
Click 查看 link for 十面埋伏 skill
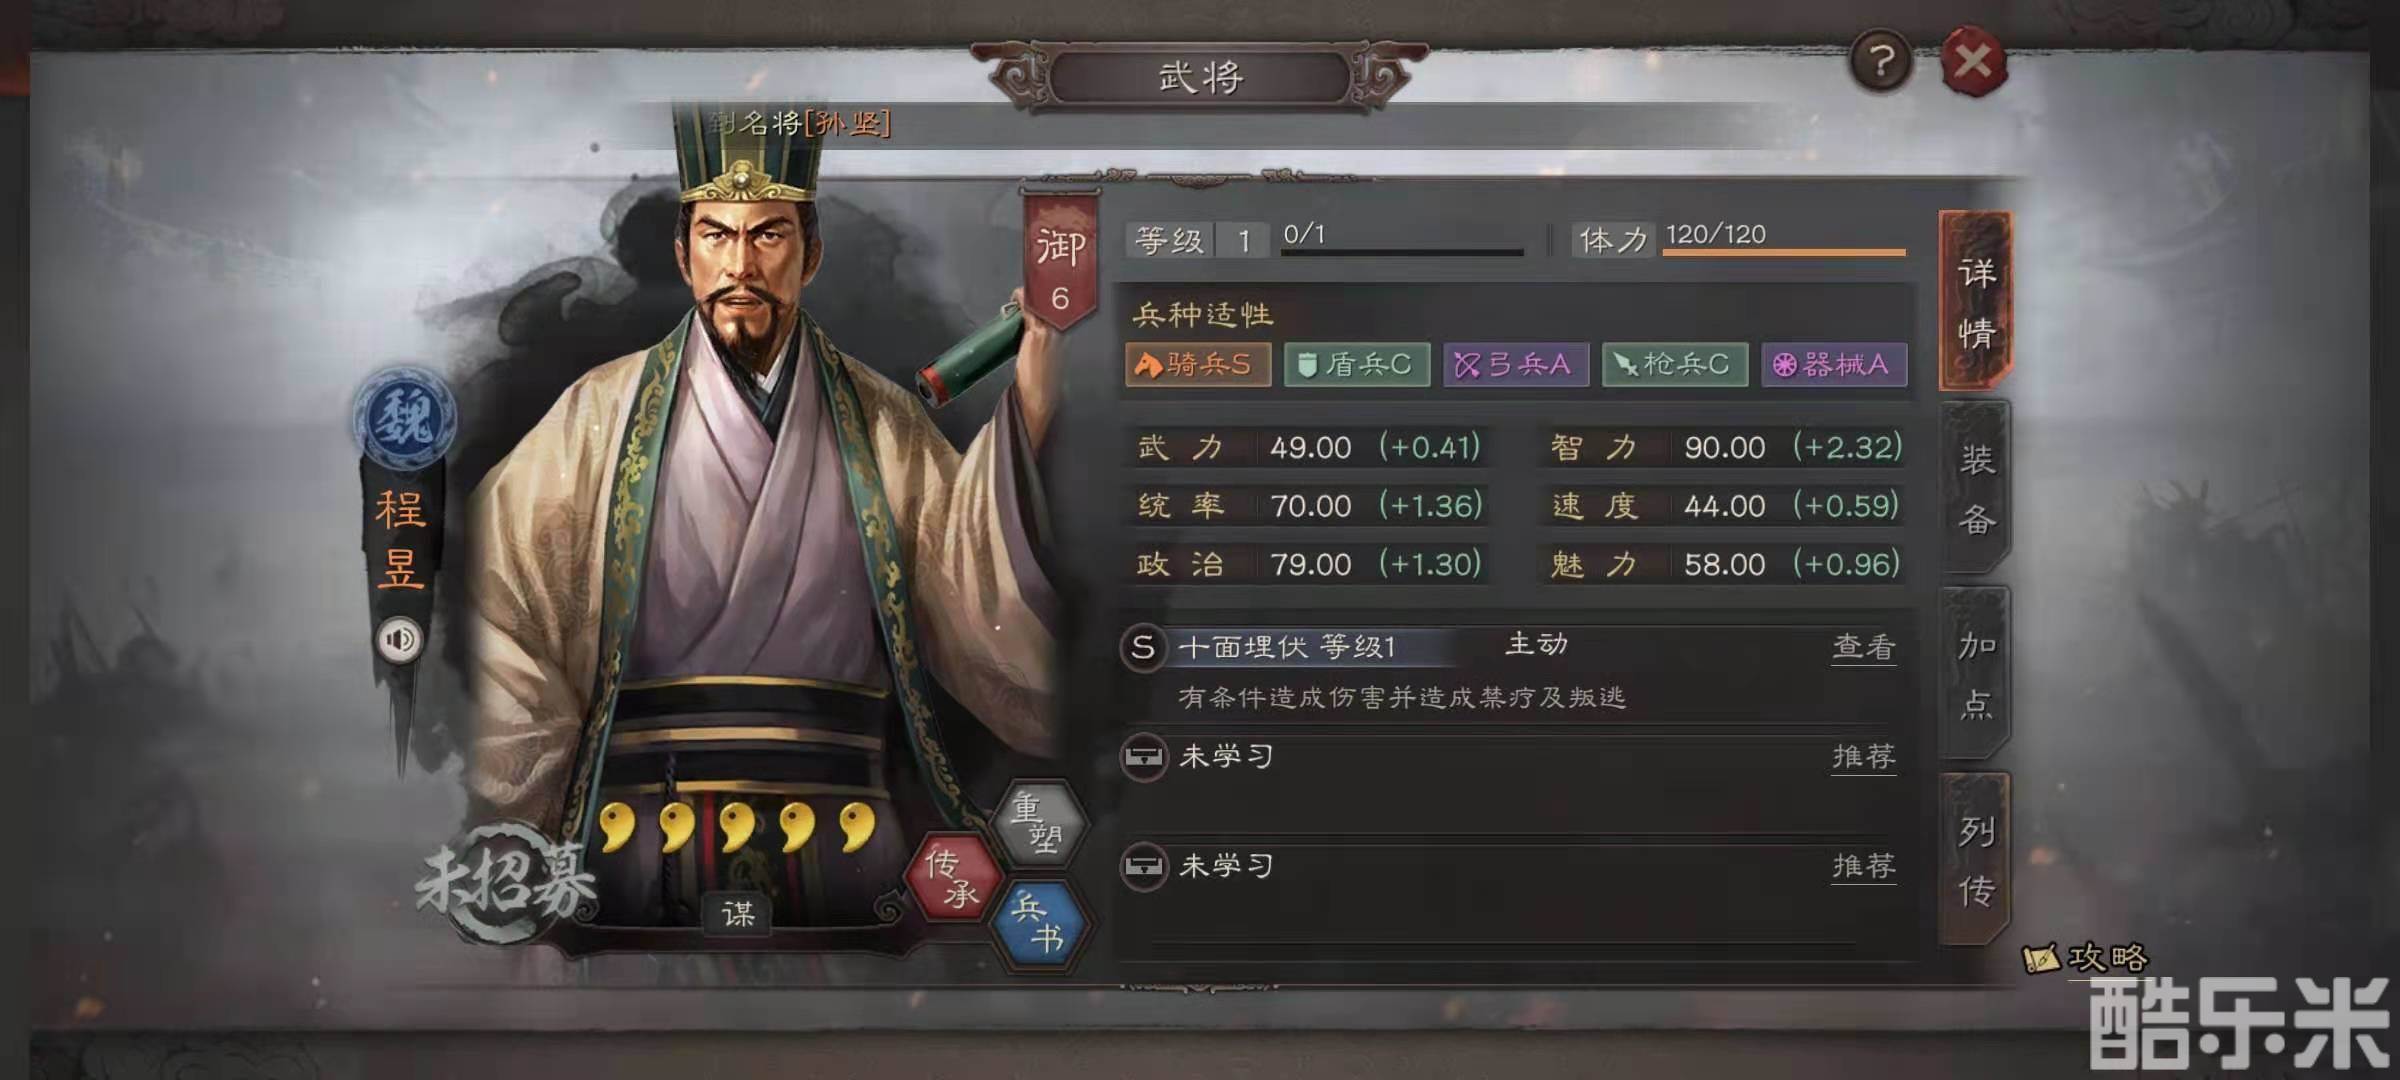[1863, 648]
